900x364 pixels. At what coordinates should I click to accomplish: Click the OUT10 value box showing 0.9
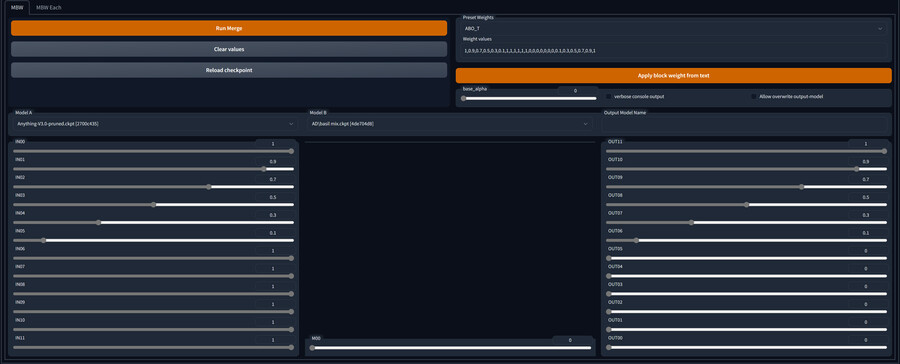[866, 161]
